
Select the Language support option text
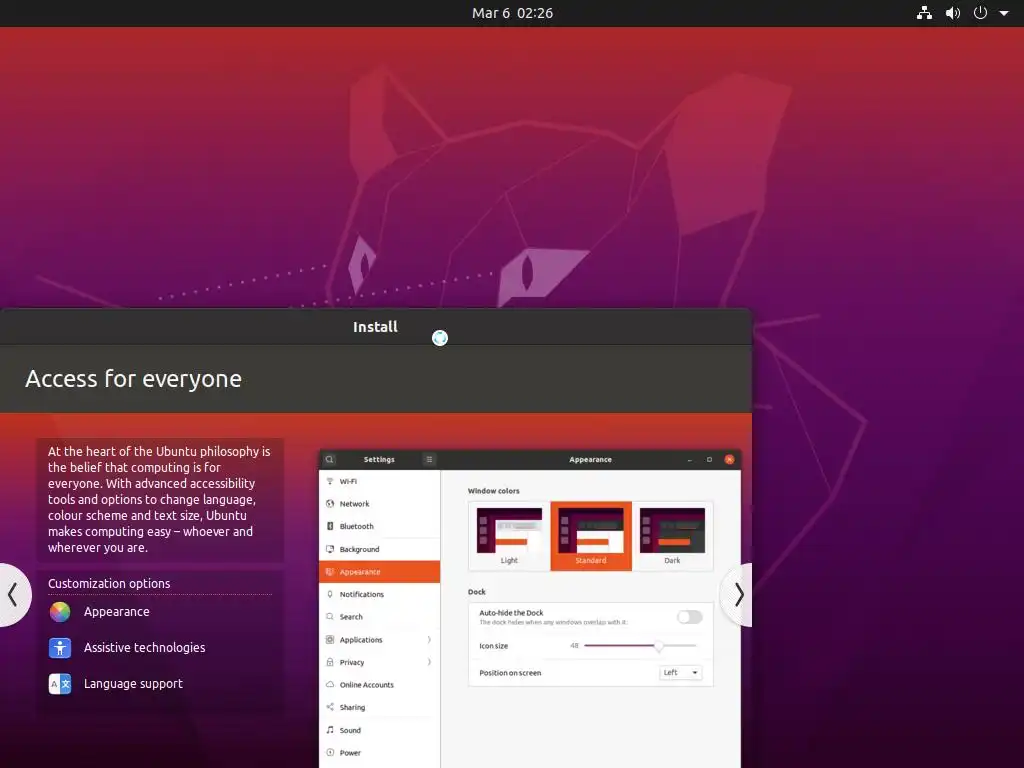133,684
